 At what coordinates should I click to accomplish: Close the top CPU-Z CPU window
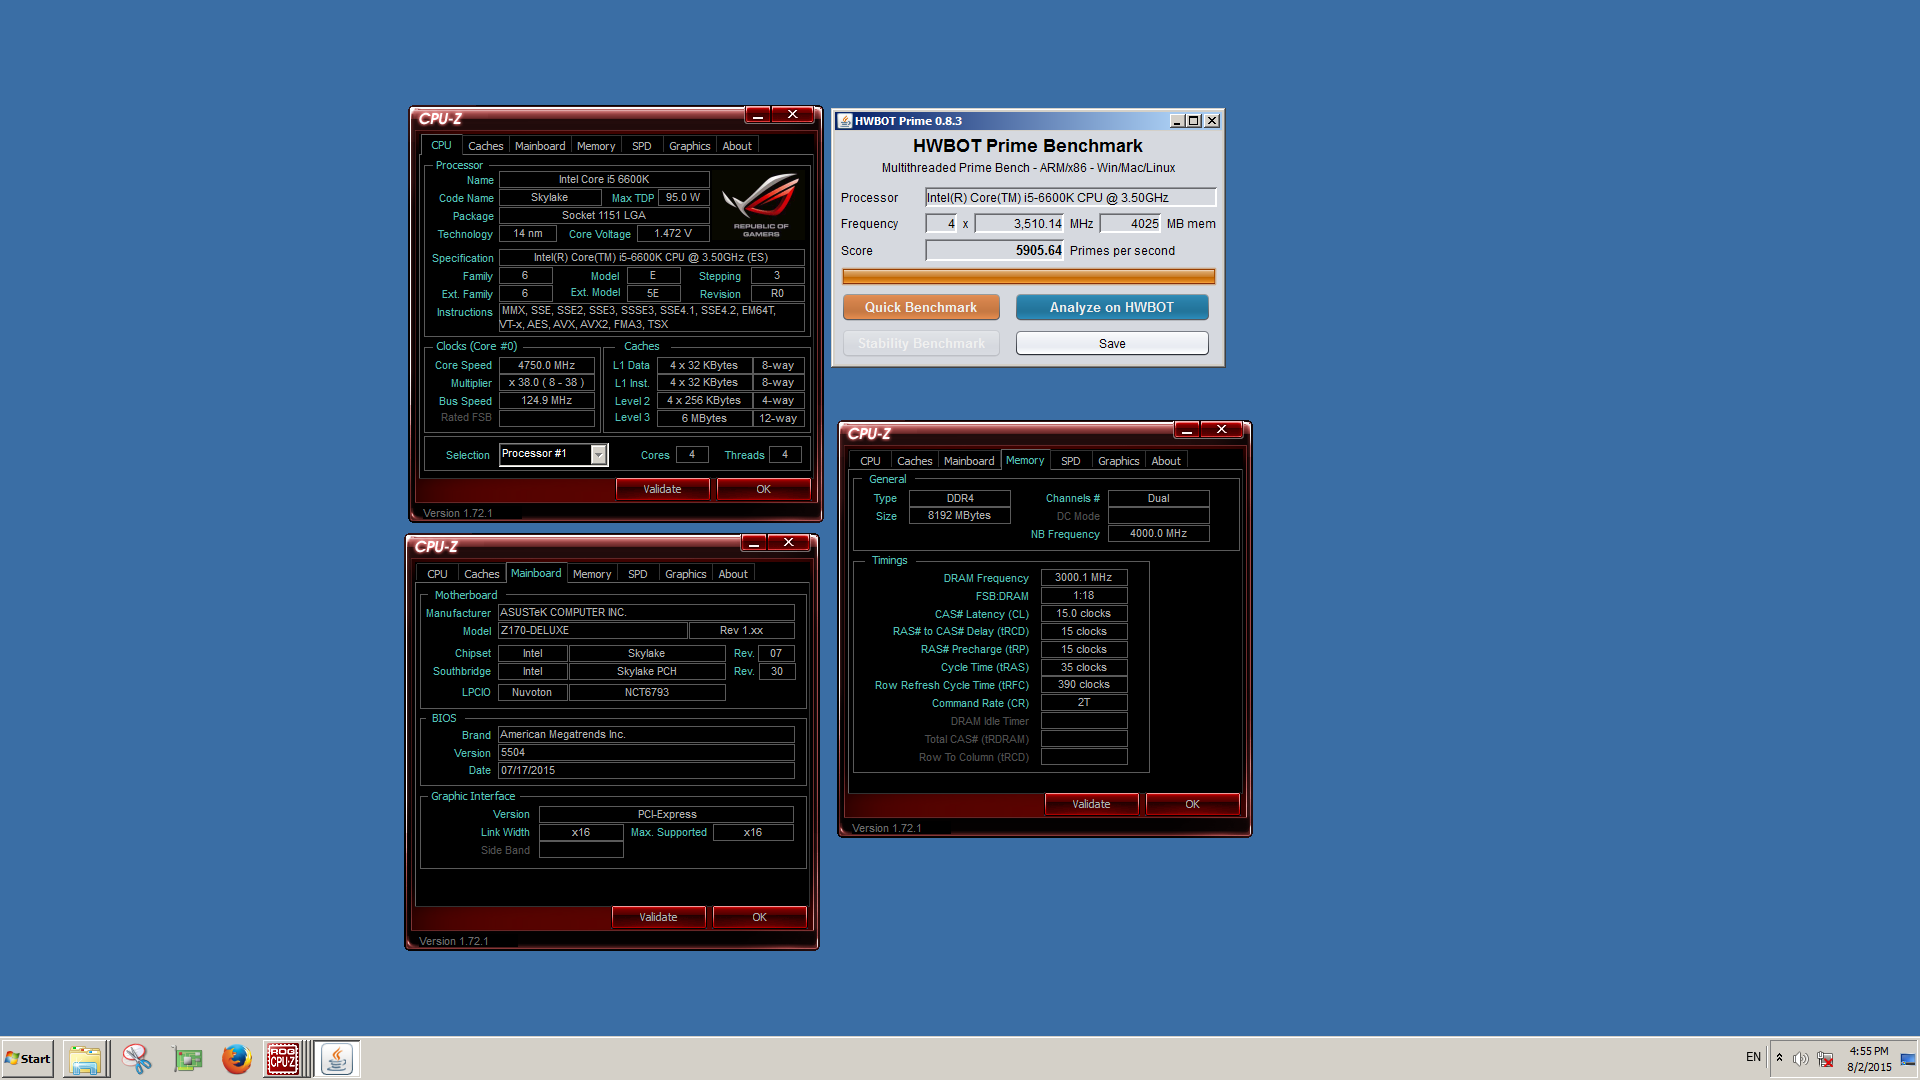(793, 115)
